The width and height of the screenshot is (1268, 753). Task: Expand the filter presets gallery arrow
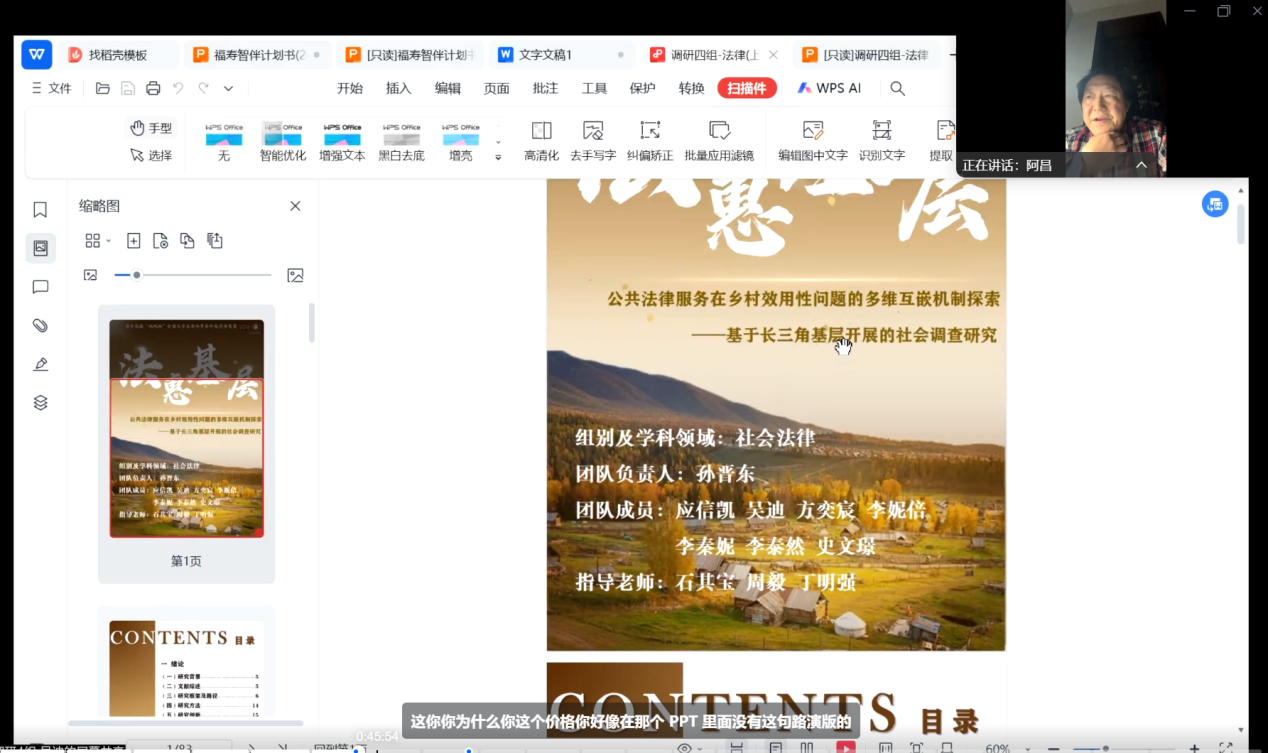coord(498,157)
